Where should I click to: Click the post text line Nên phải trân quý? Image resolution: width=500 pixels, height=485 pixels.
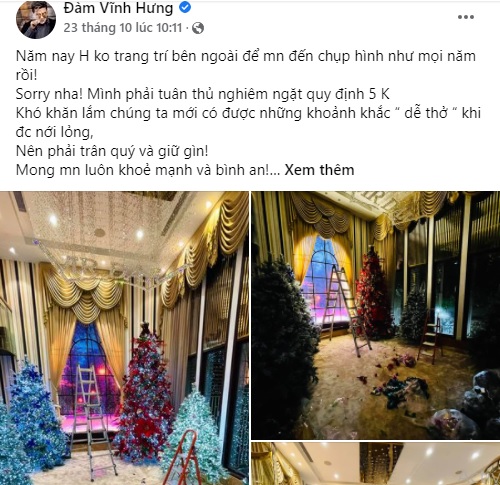[112, 151]
